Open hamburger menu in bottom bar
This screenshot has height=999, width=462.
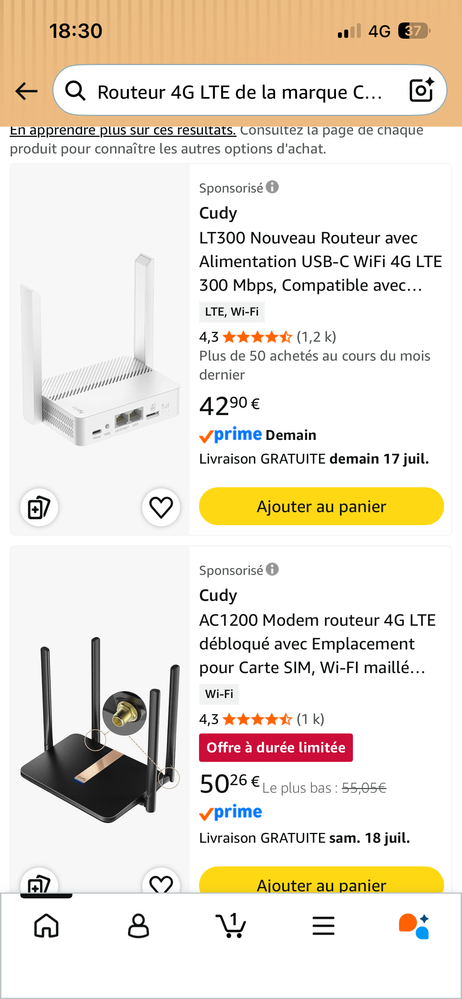(323, 926)
